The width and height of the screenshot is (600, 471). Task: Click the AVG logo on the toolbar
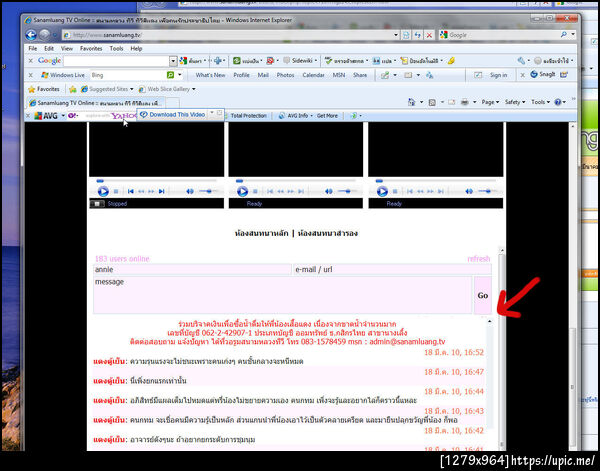pyautogui.click(x=46, y=116)
